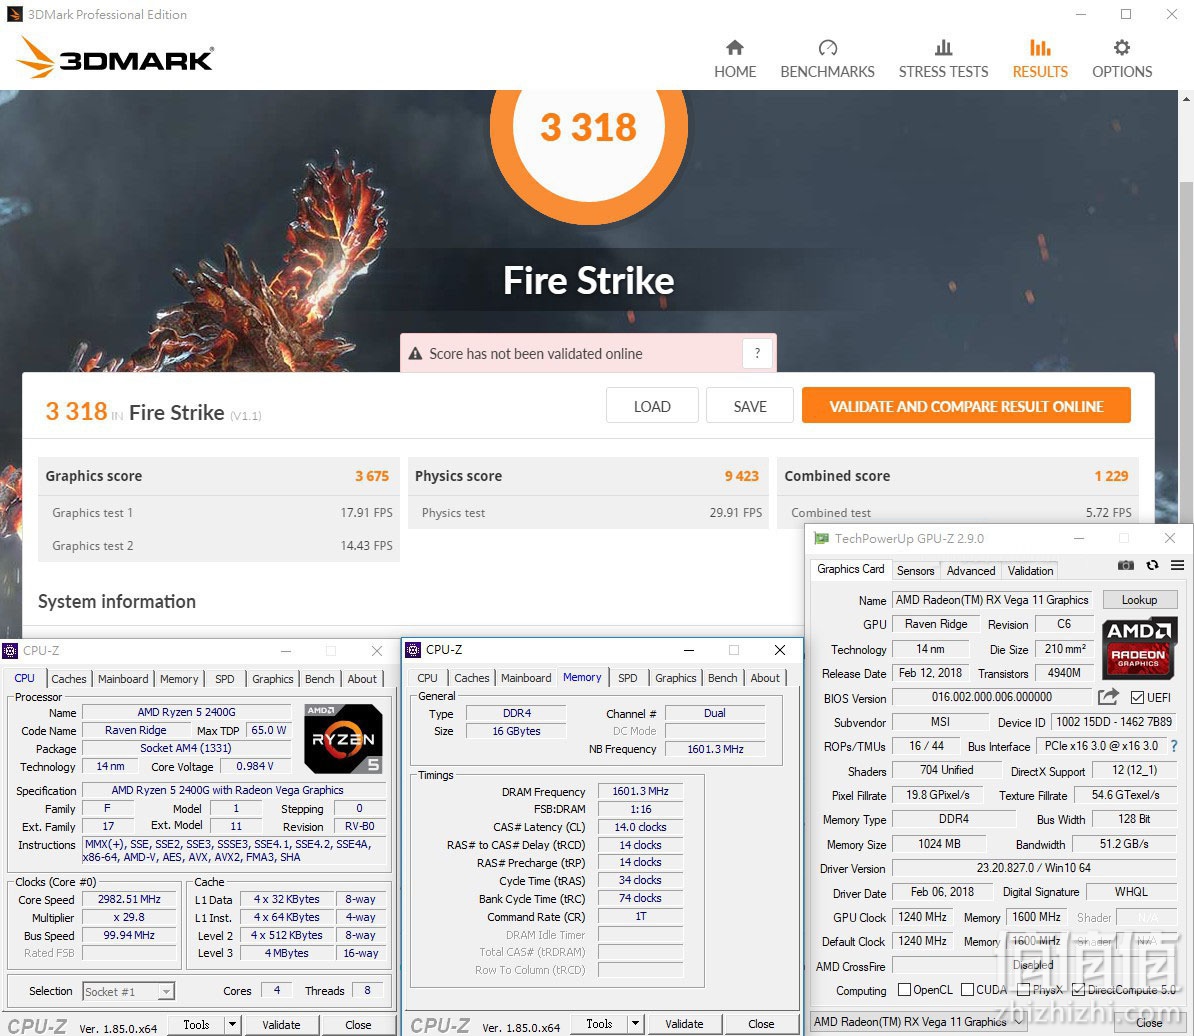Click the title bar icon of the CPU-Z Processor window
1194x1036 pixels.
[x=10, y=651]
